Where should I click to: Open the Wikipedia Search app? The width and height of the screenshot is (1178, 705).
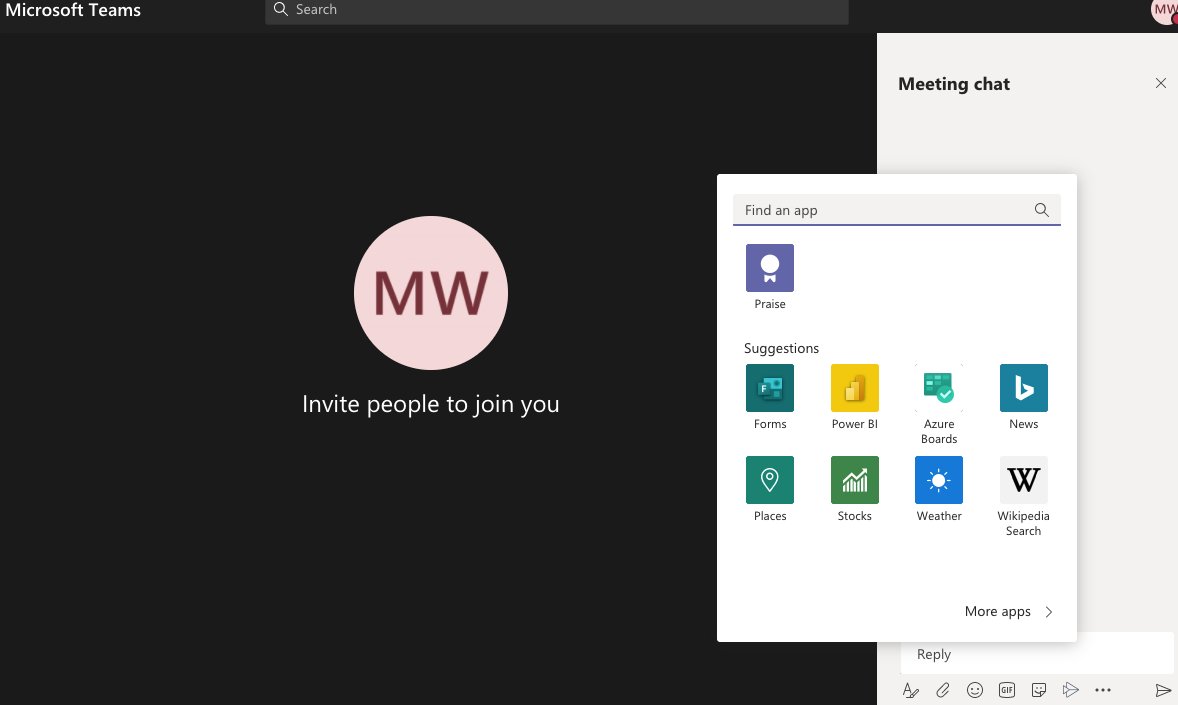point(1023,480)
